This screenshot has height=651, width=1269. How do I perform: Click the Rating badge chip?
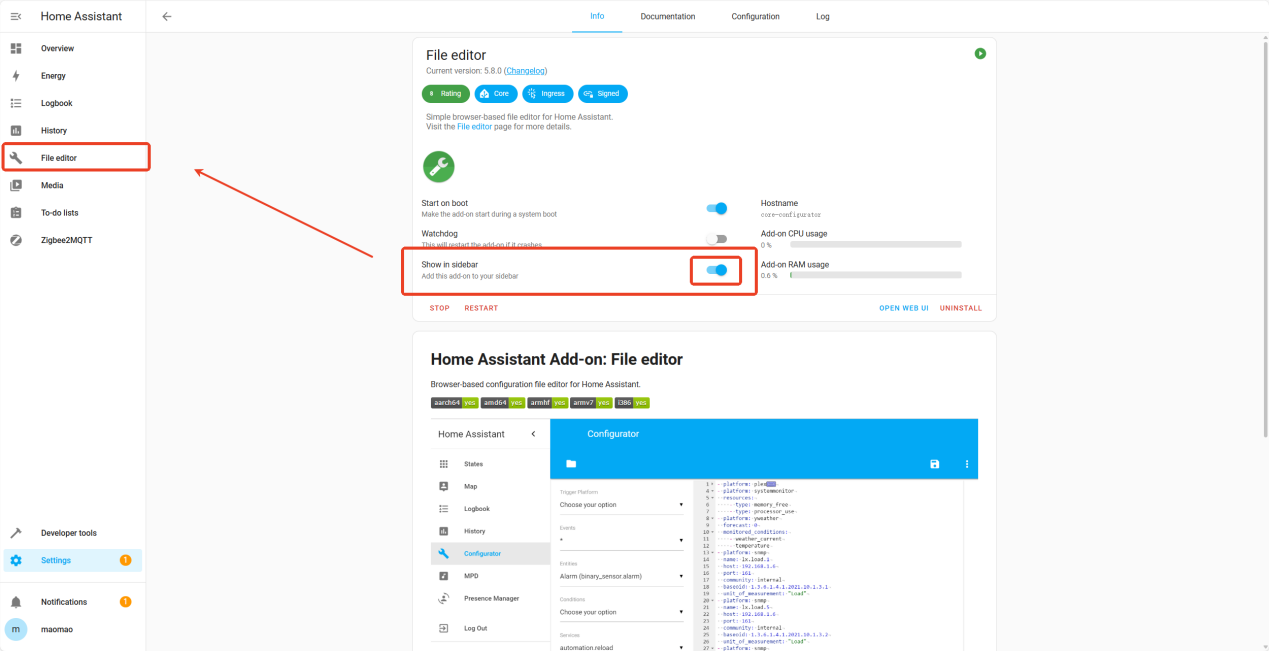pos(445,94)
